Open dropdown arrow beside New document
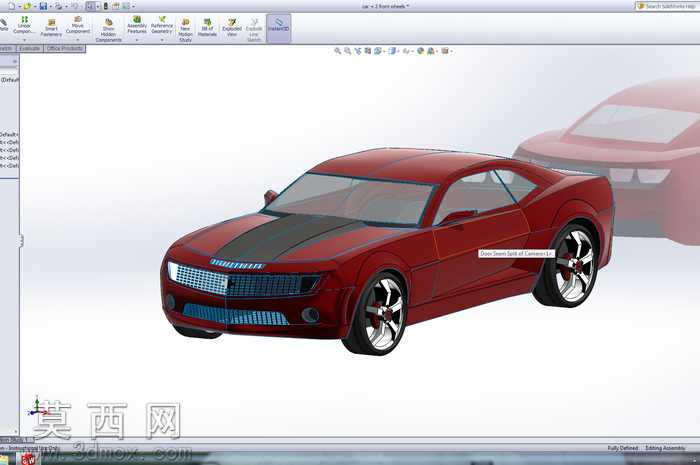This screenshot has height=465, width=700. [x=20, y=7]
